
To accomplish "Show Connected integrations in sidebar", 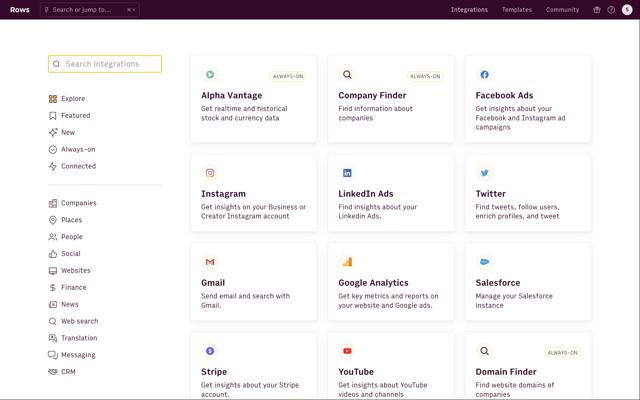I will coord(78,166).
